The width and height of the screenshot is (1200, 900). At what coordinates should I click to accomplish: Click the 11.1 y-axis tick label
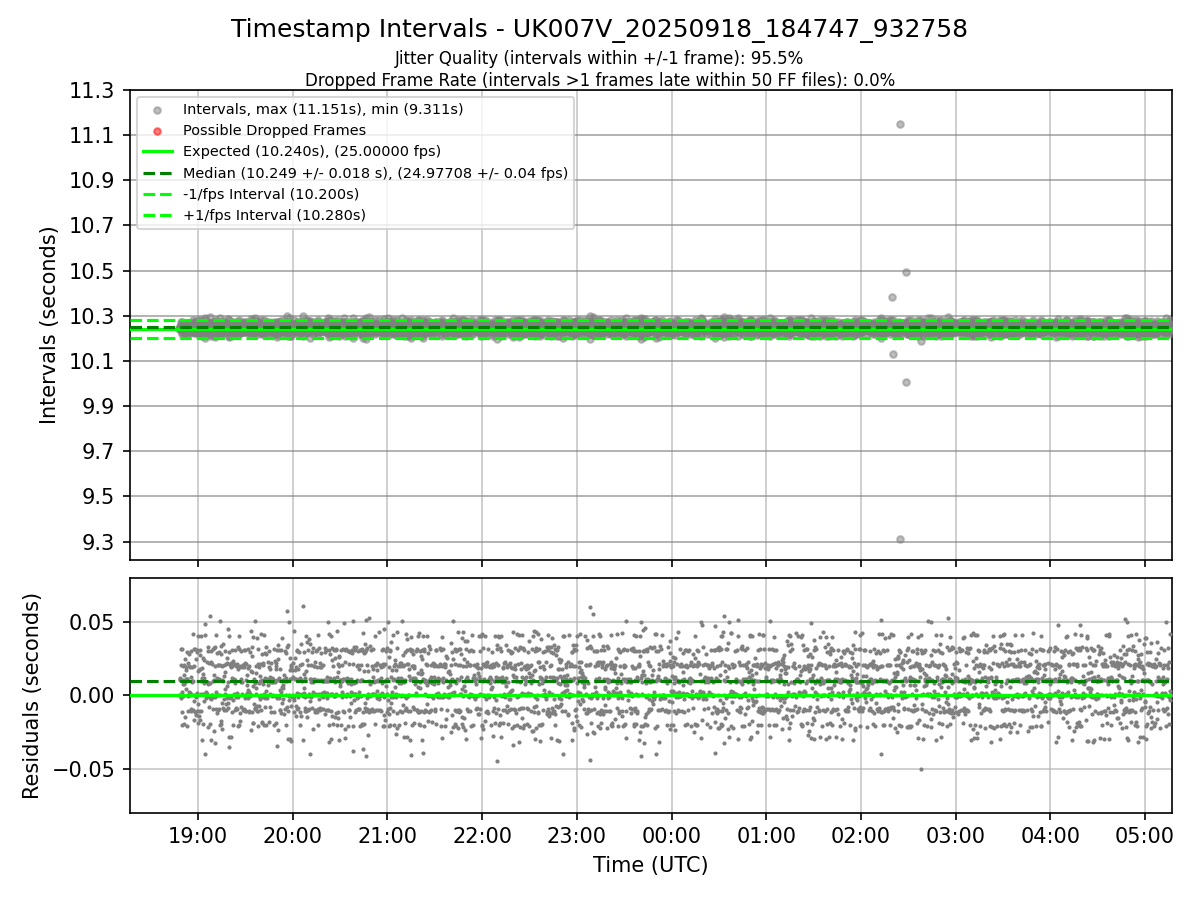click(x=91, y=136)
